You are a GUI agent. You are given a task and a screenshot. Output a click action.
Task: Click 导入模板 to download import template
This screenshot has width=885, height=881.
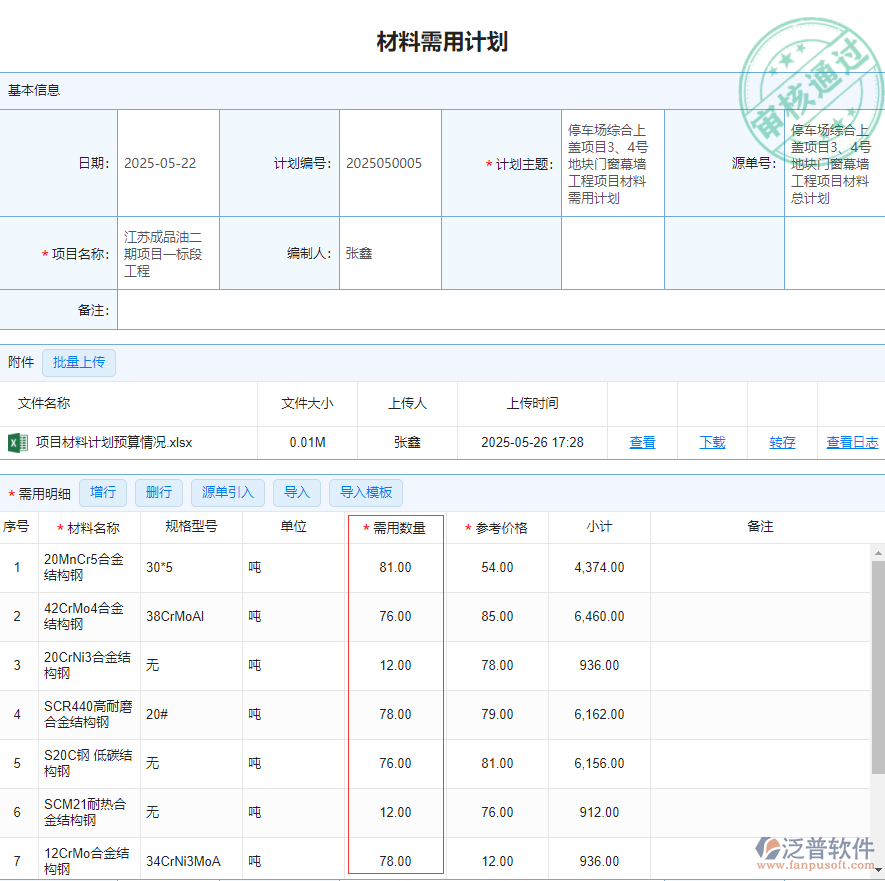tap(366, 492)
